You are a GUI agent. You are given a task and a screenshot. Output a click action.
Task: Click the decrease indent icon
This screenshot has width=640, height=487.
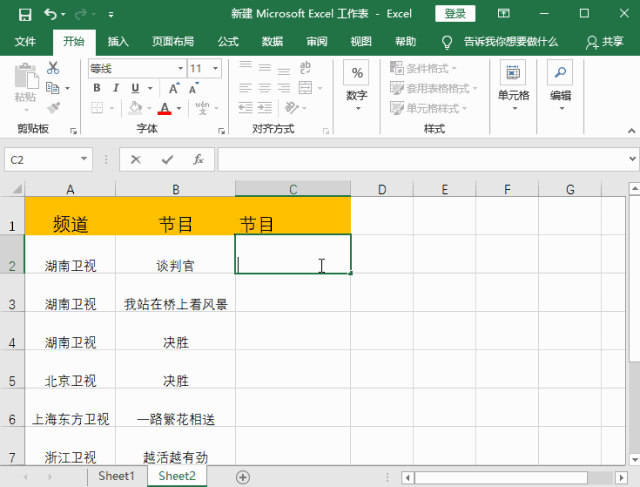[x=245, y=108]
